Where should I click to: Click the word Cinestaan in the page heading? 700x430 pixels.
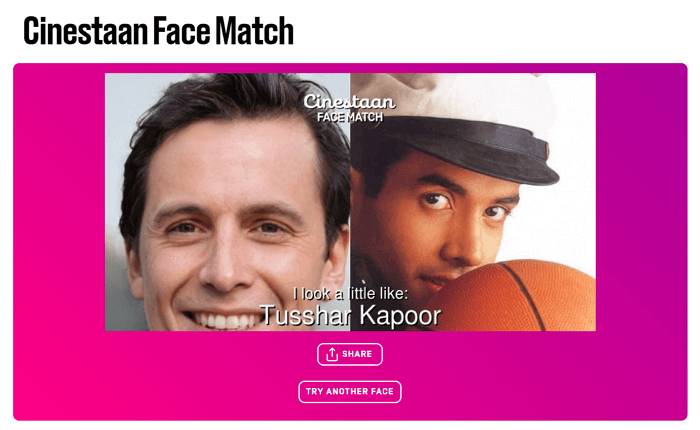tap(86, 31)
